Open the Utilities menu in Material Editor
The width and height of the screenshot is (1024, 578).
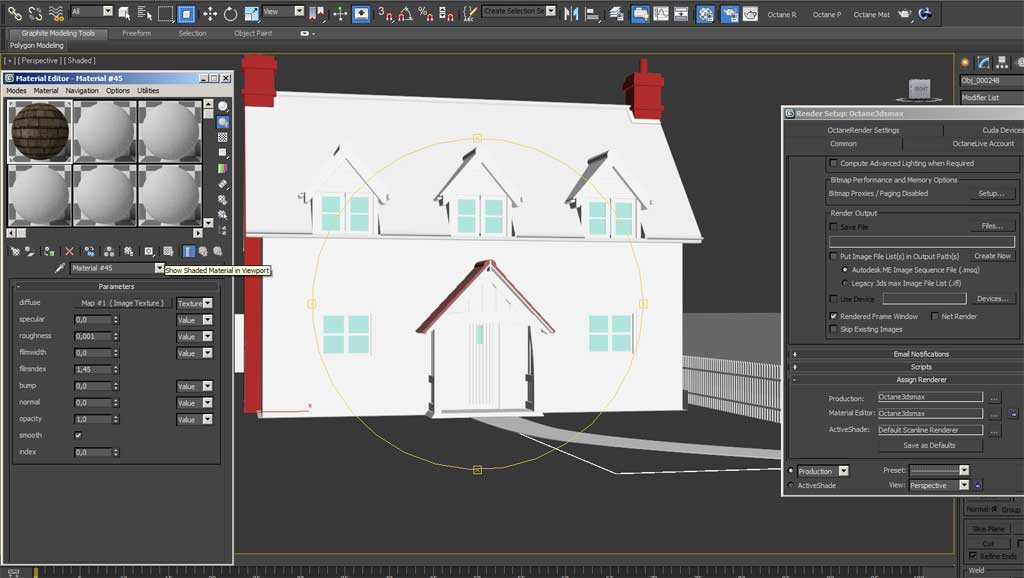pos(148,91)
